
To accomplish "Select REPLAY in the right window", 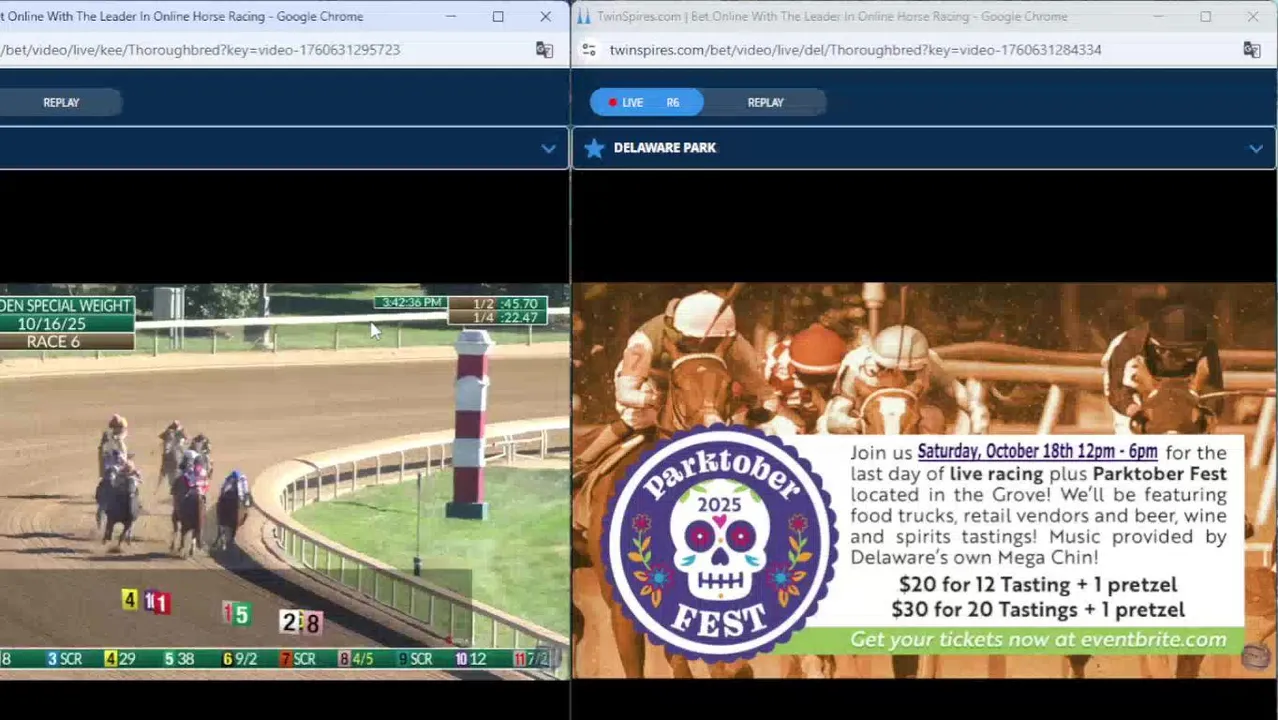I will tap(765, 102).
